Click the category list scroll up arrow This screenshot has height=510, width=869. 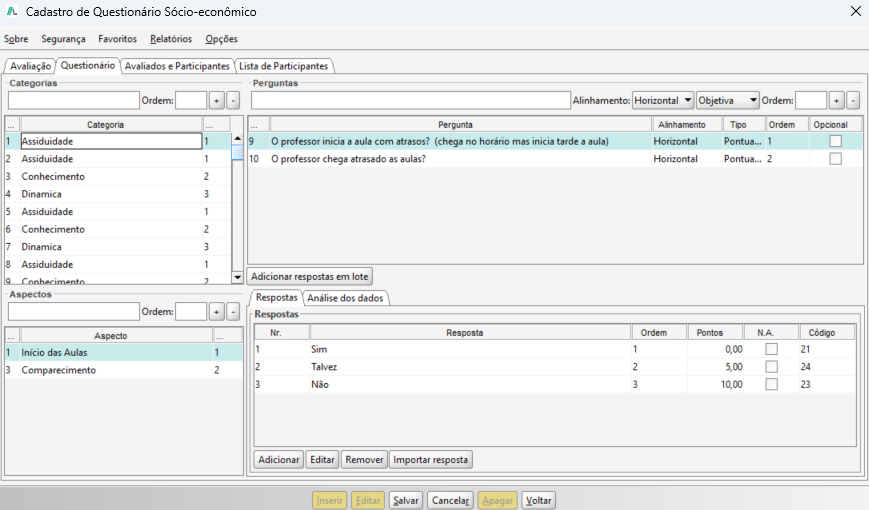click(237, 139)
